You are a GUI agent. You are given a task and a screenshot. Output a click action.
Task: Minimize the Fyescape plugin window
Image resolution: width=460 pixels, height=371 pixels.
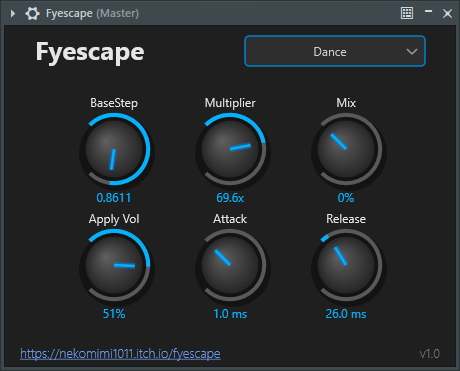pos(428,12)
